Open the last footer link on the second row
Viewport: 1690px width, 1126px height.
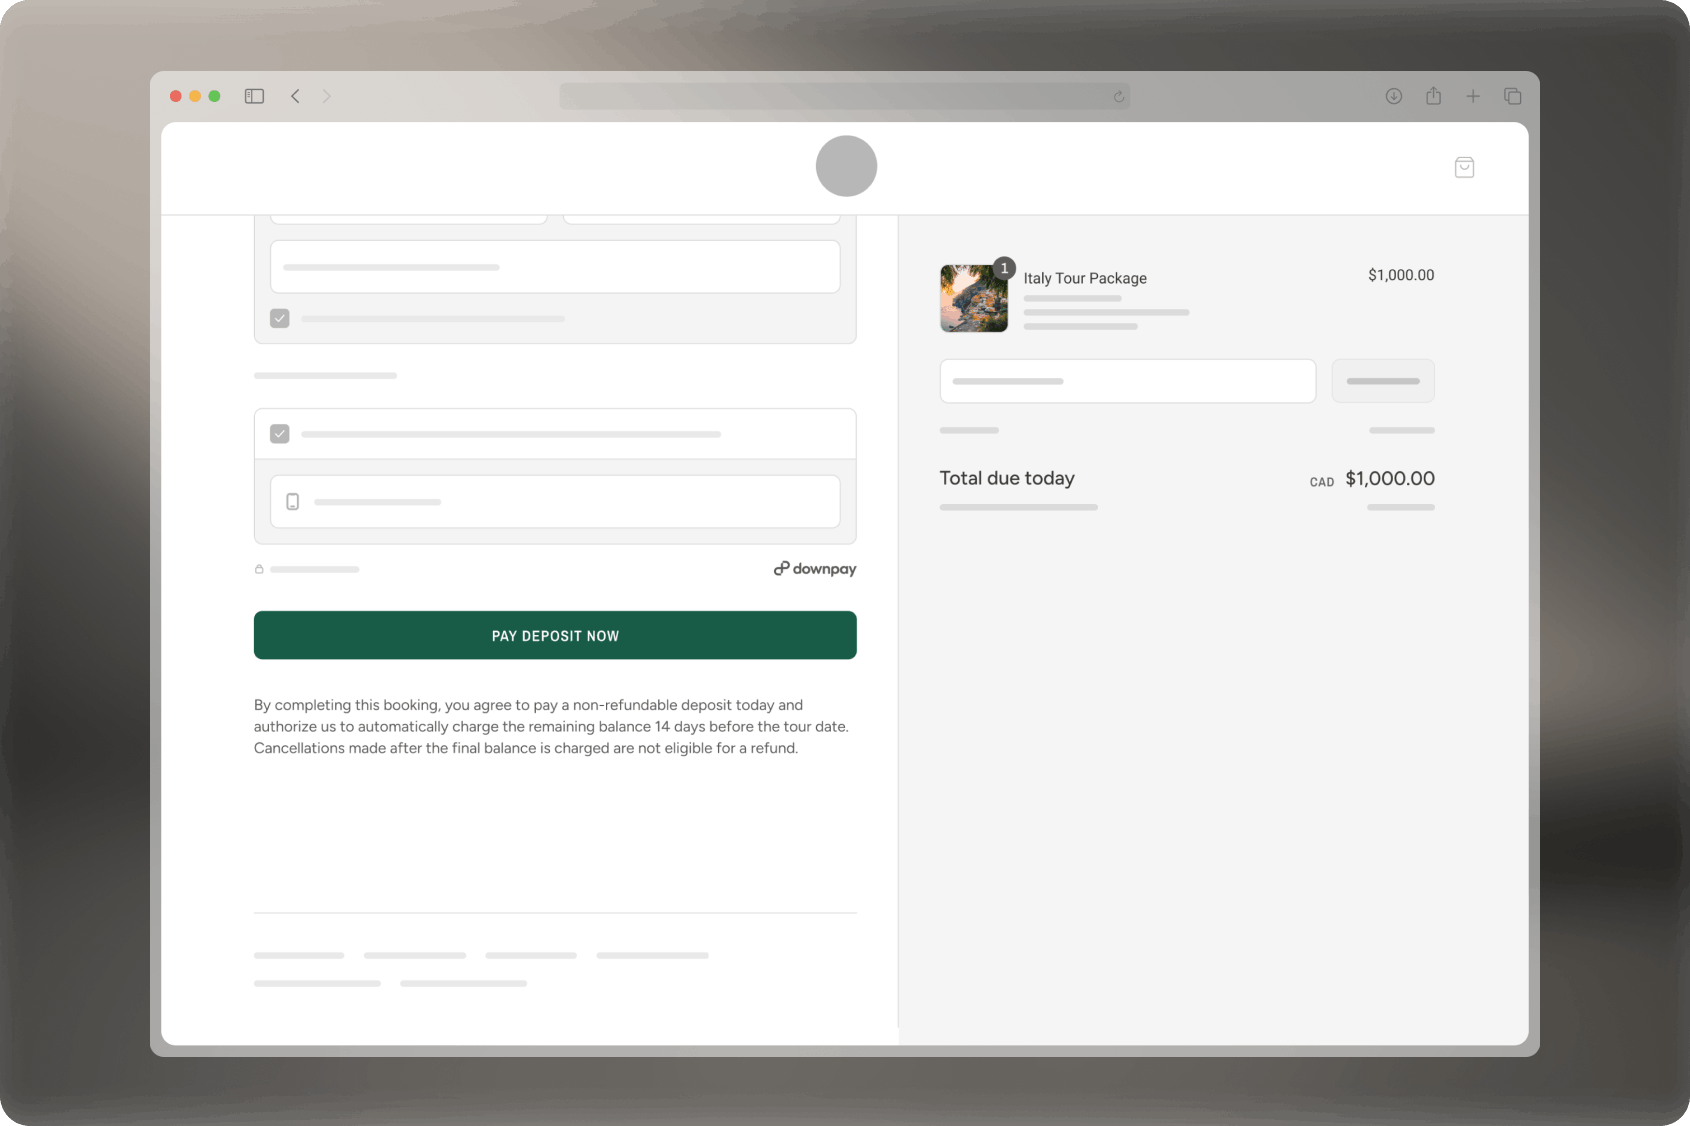click(x=464, y=984)
